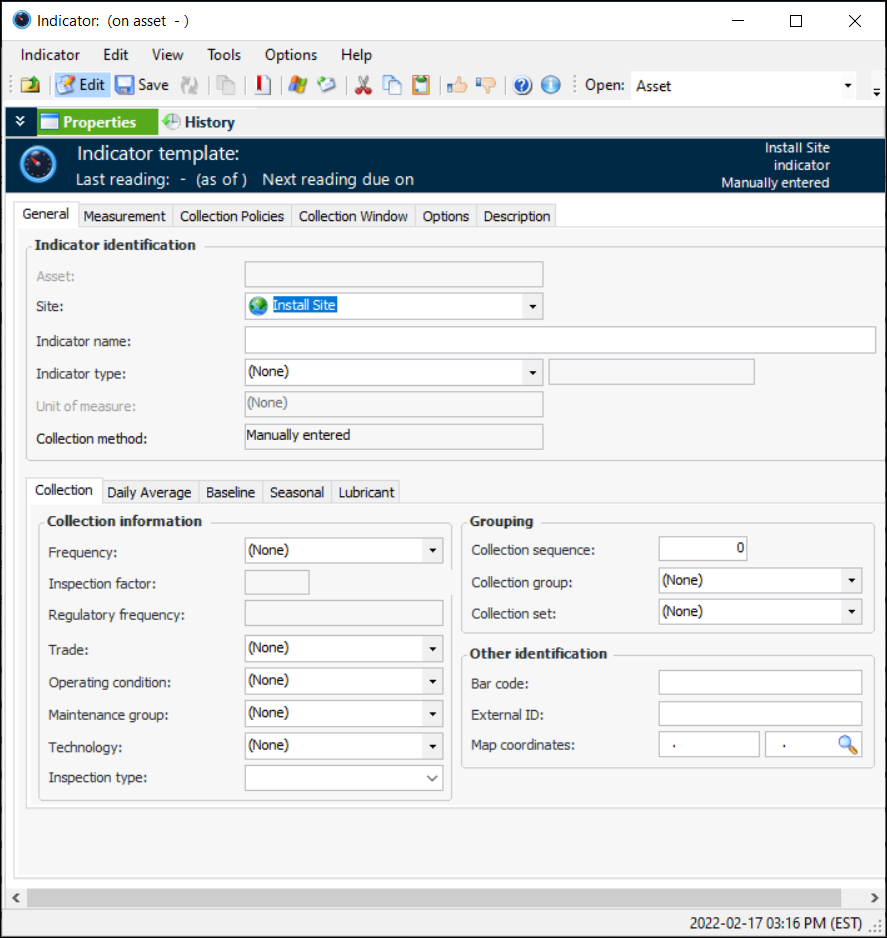This screenshot has height=938, width=887.
Task: Open the Indicator type dropdown
Action: 532,372
